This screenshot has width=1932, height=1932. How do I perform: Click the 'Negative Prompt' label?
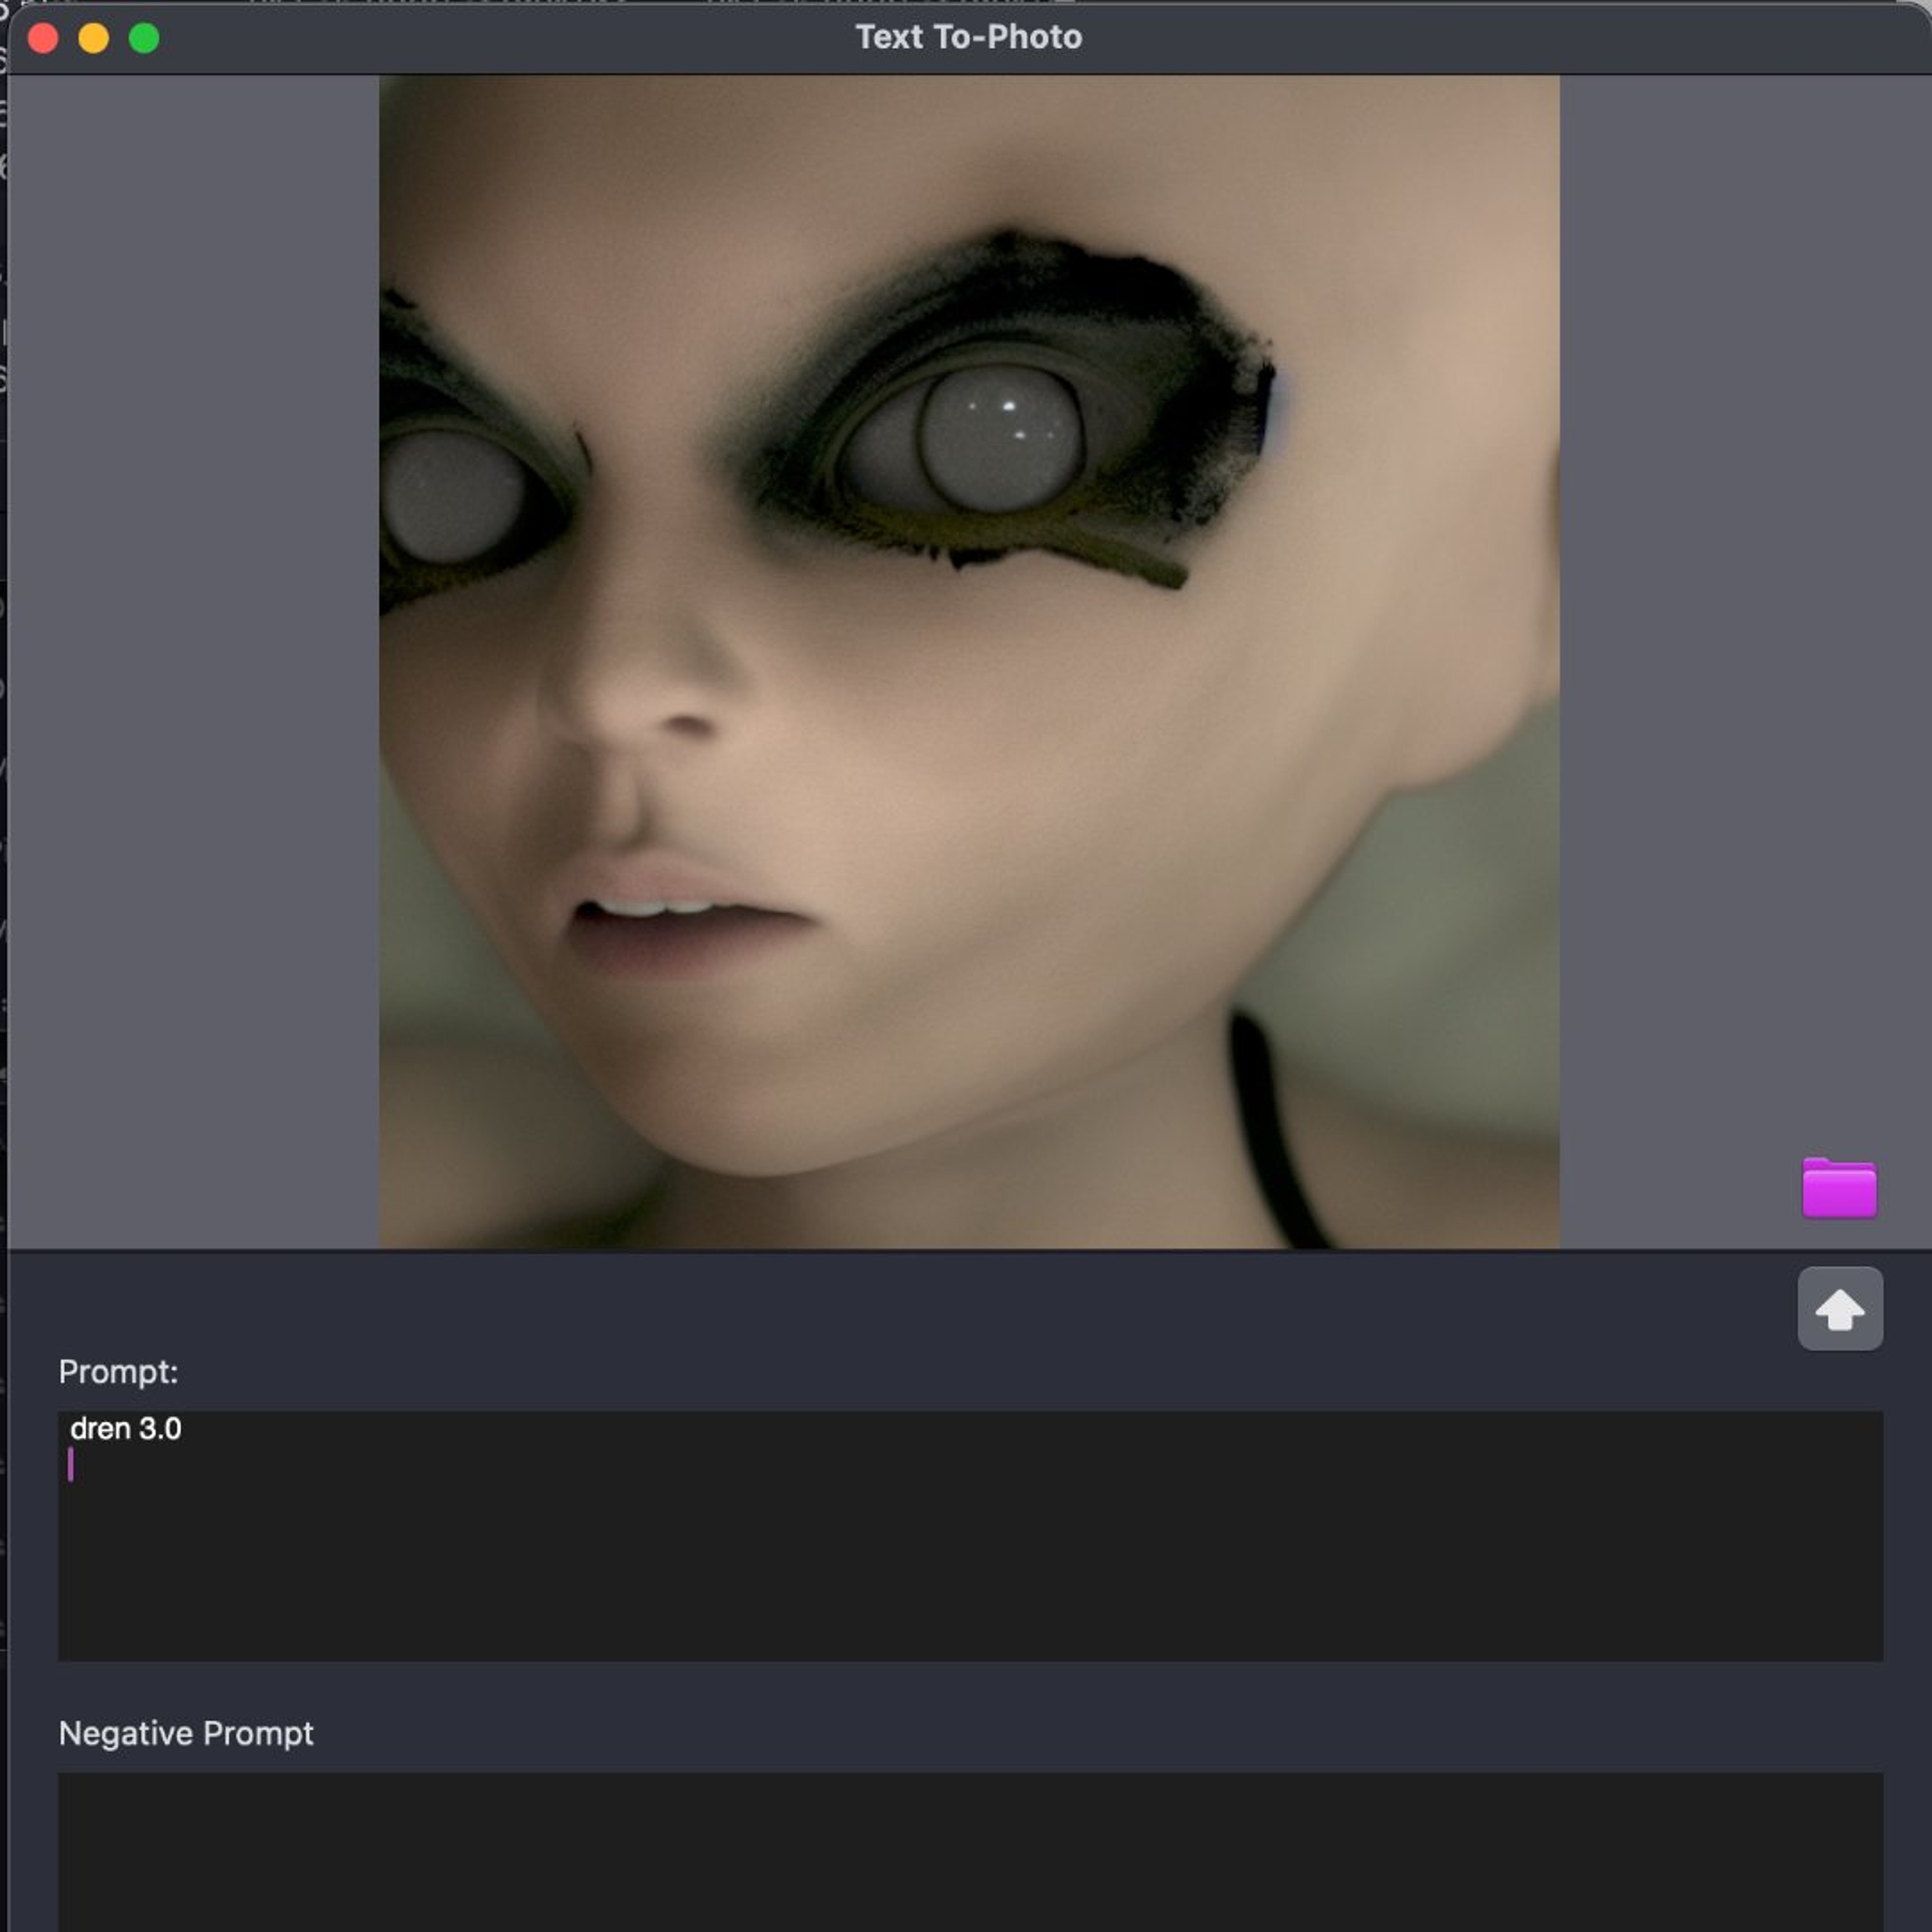[x=186, y=1733]
